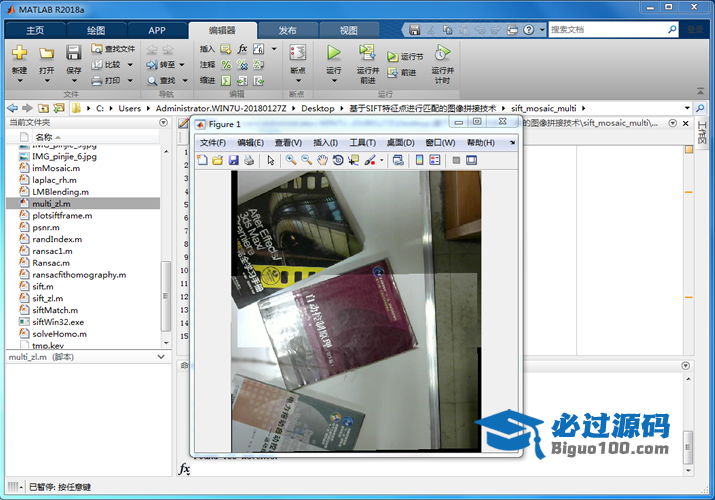Image resolution: width=715 pixels, height=500 pixels.
Task: Click the dock figure arrow in Figure 1 menu bar
Action: [513, 143]
